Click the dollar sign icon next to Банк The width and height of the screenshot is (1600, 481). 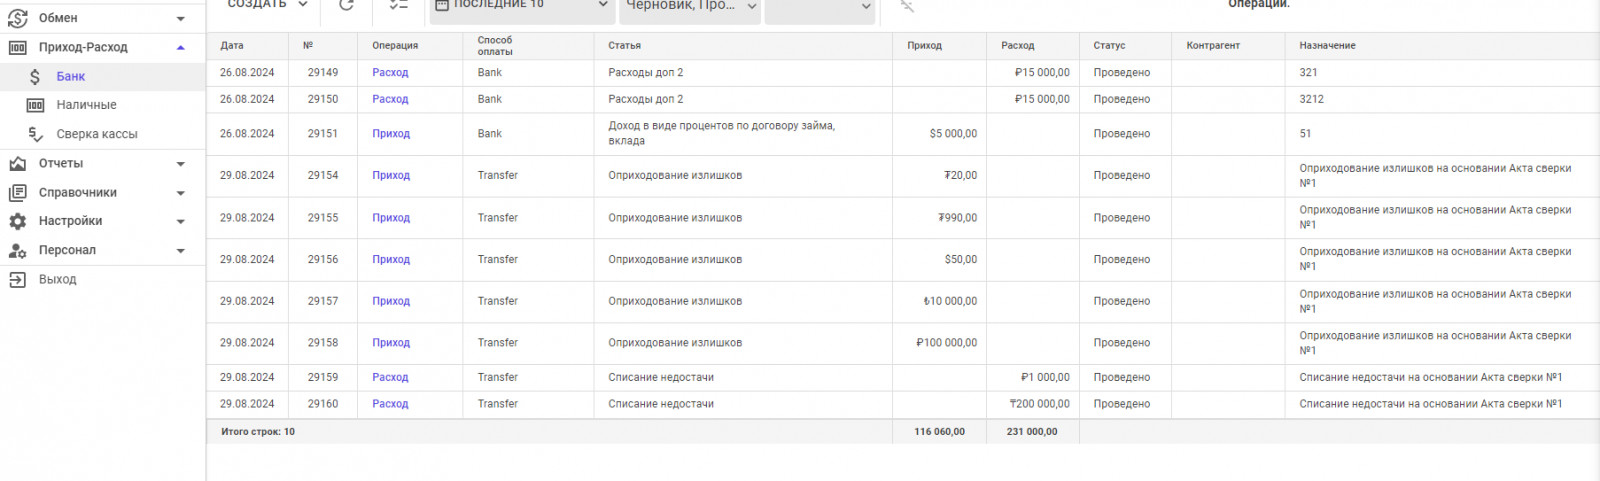coord(35,76)
